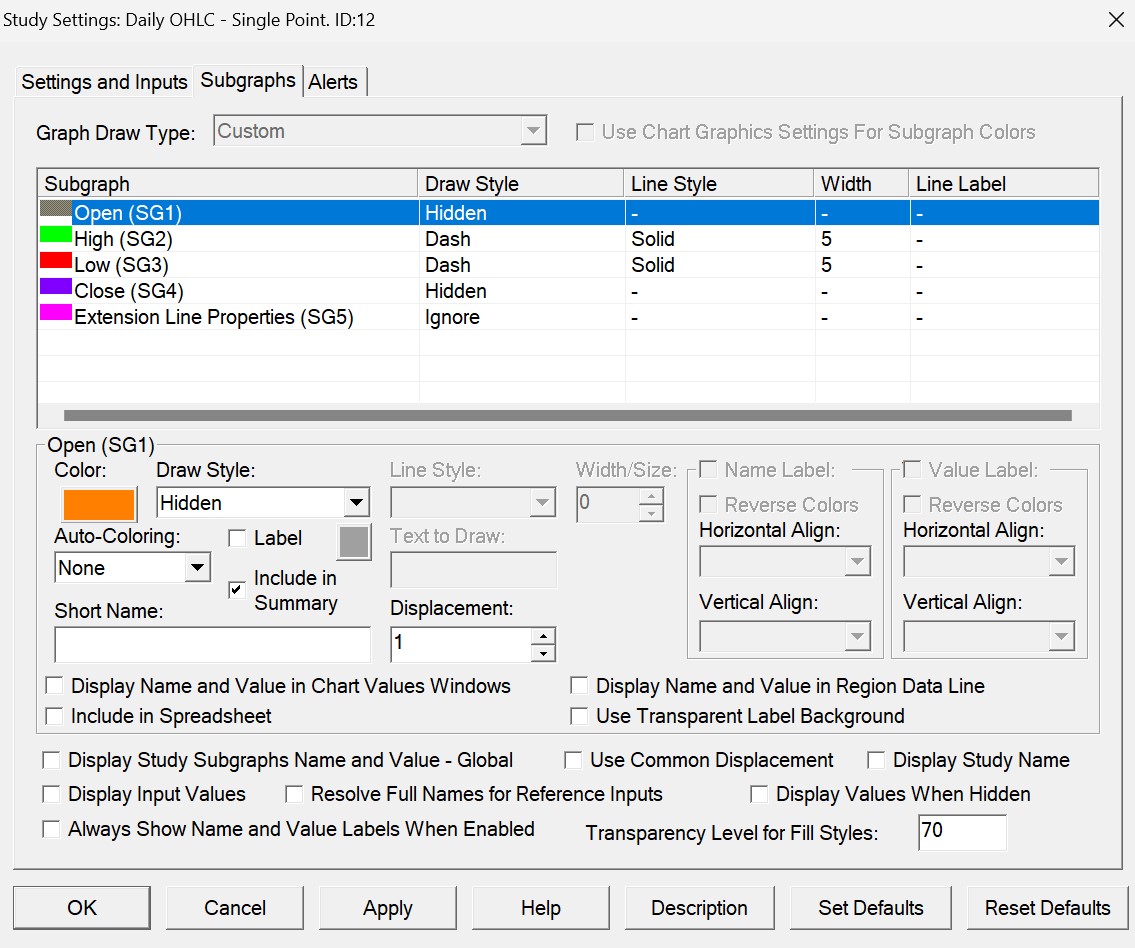
Task: Open the Auto-Coloring dropdown
Action: [197, 568]
